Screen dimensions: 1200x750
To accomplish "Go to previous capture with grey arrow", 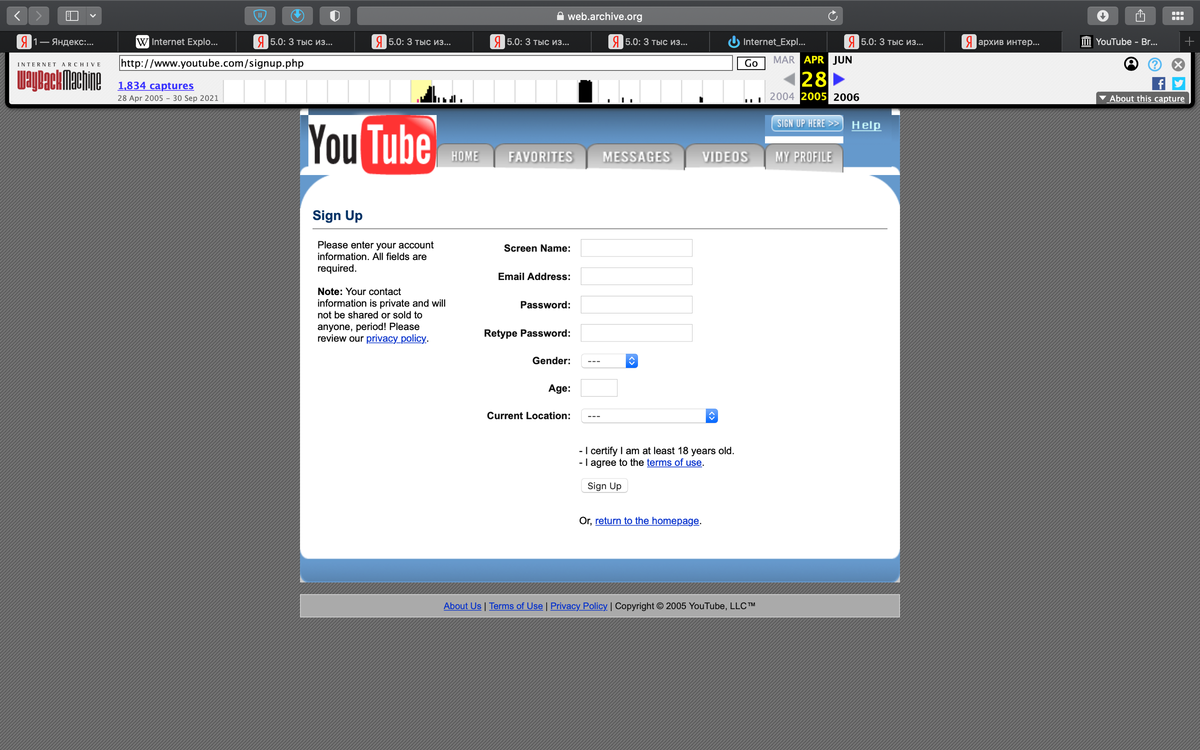I will pos(789,79).
